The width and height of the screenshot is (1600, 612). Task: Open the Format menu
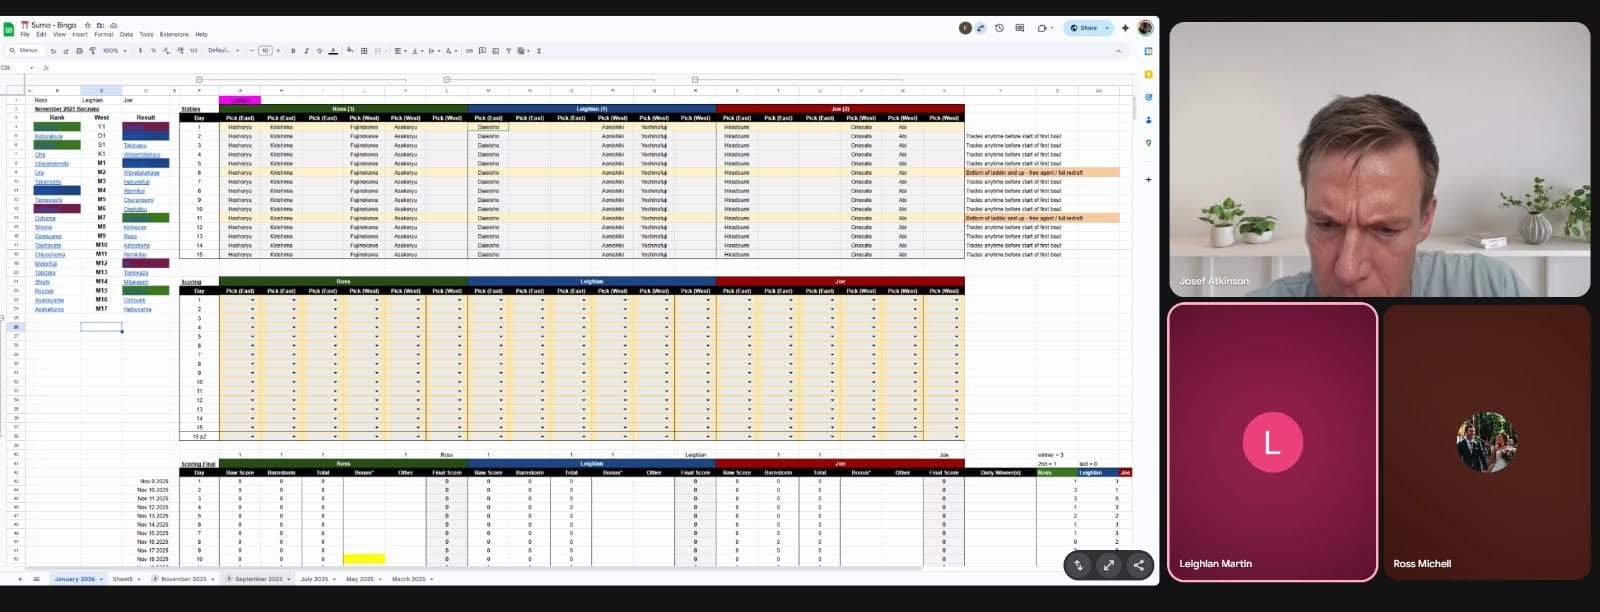pyautogui.click(x=103, y=34)
